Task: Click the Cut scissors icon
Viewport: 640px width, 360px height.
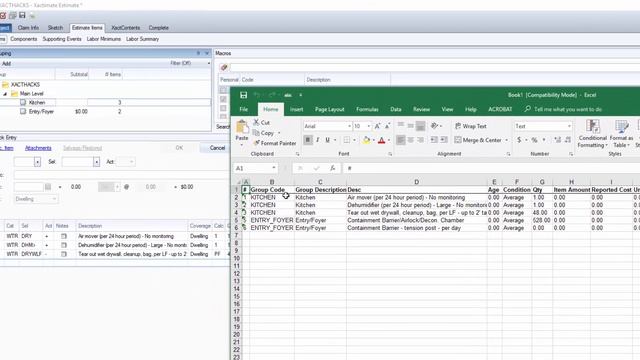Action: (x=256, y=122)
